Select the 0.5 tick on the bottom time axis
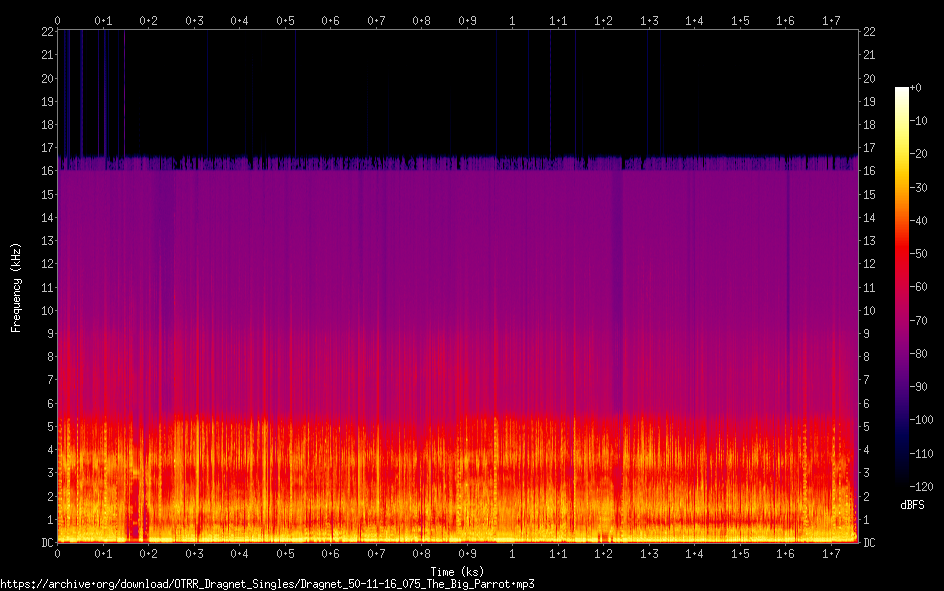The height and width of the screenshot is (591, 944). point(285,553)
